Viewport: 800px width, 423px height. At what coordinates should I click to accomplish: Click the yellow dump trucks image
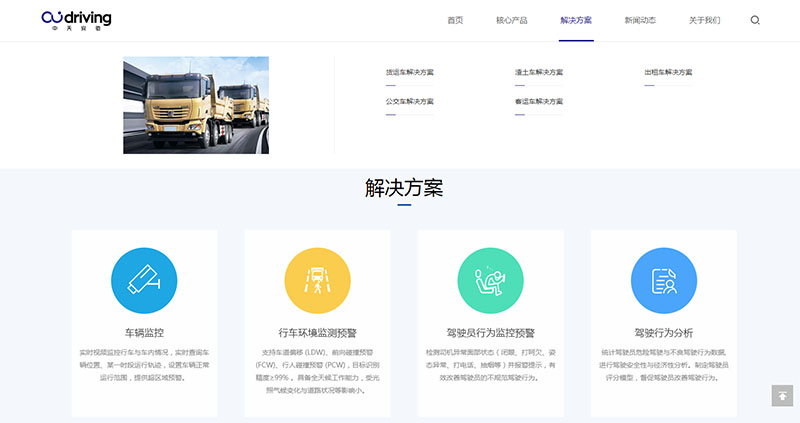(196, 105)
